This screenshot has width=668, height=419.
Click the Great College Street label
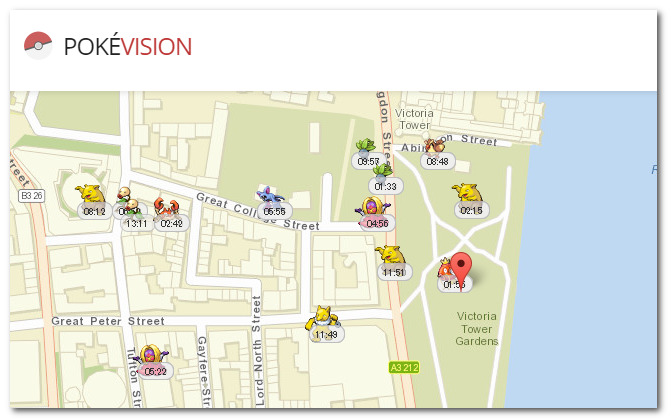[258, 211]
